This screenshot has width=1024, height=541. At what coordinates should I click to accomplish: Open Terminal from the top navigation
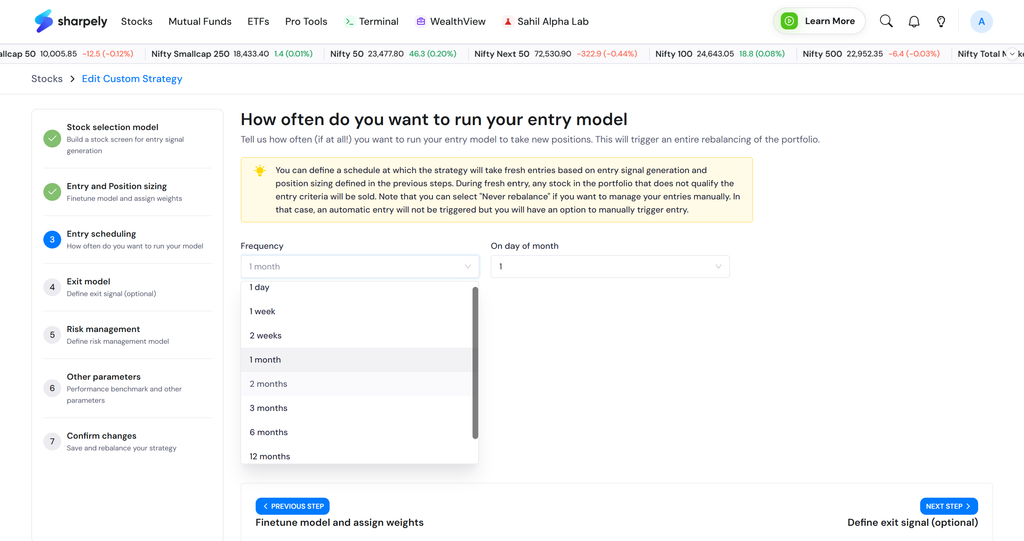(371, 22)
